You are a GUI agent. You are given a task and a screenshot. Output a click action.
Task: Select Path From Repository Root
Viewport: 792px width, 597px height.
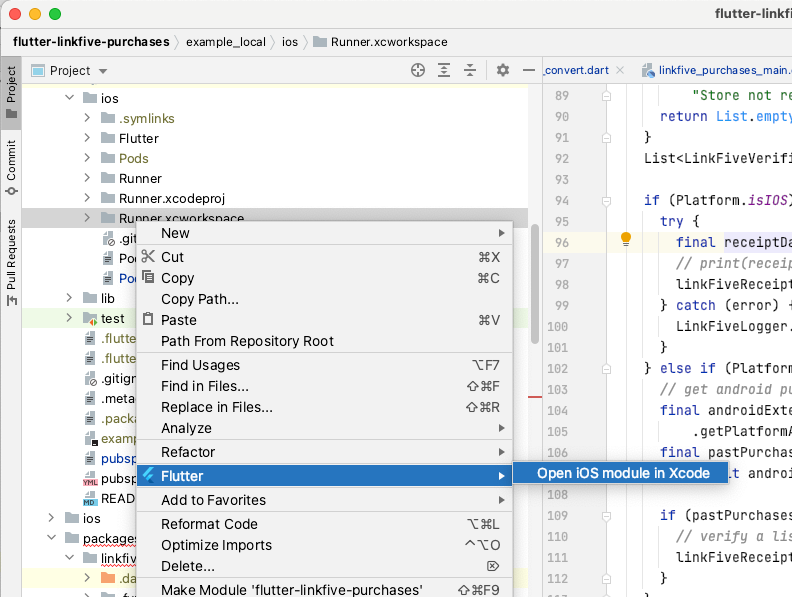[x=324, y=341]
